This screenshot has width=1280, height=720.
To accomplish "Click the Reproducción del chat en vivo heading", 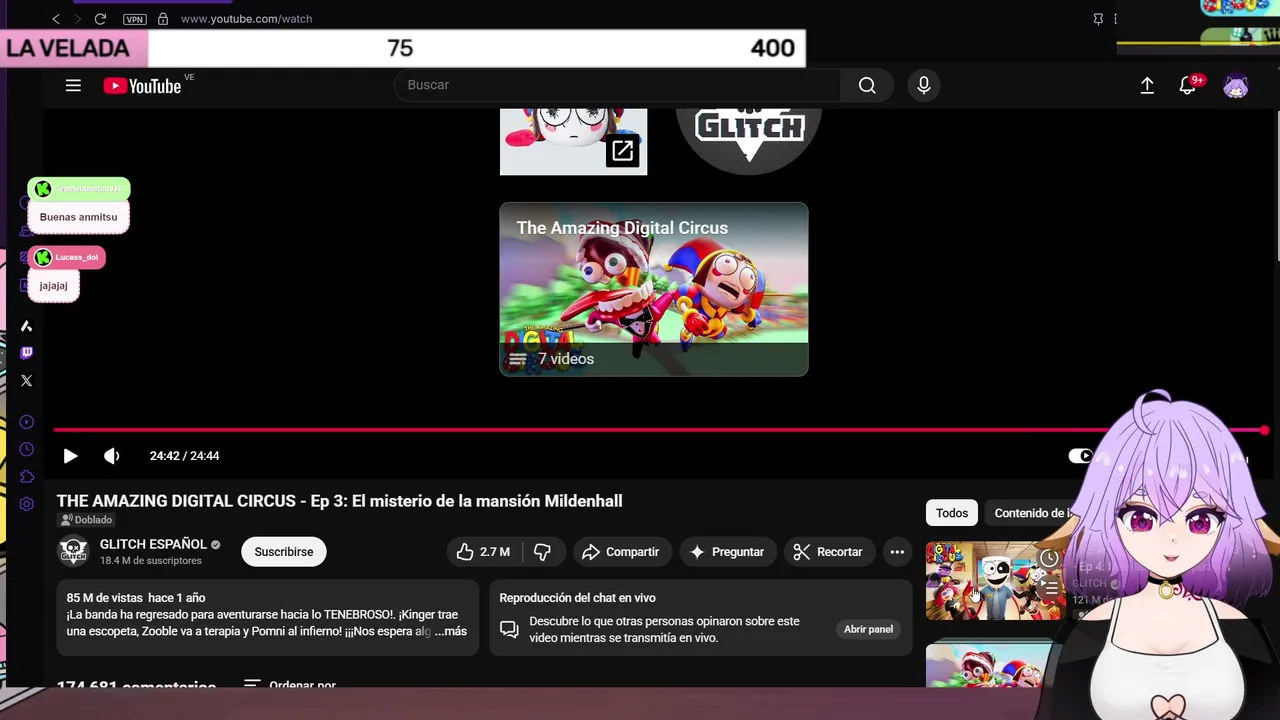I will point(577,598).
